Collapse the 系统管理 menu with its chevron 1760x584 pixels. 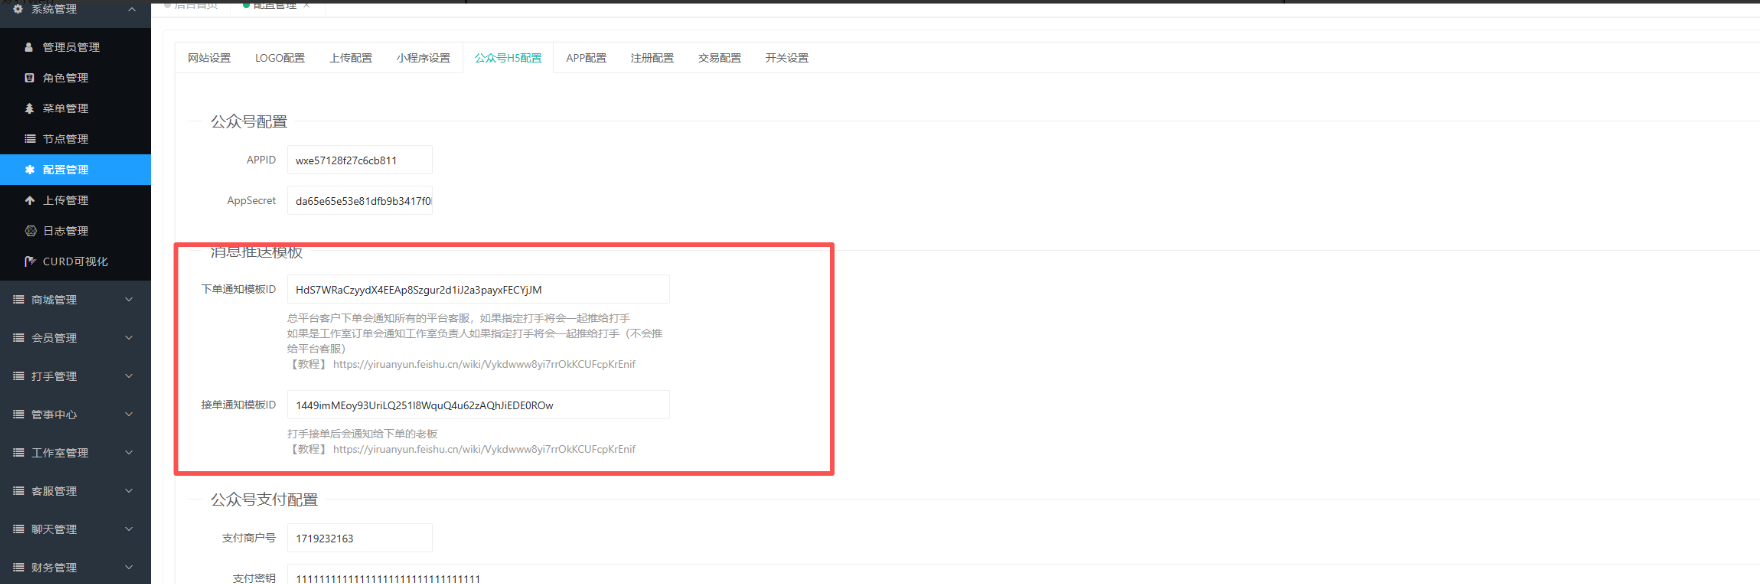[x=132, y=9]
